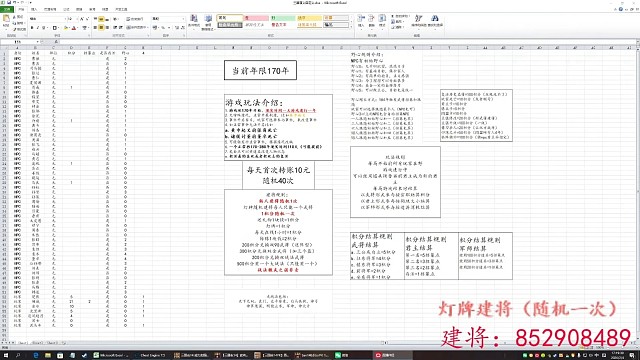The height and width of the screenshot is (360, 640).
Task: Apply the yellow Neutral cell style
Action: (x=309, y=18)
